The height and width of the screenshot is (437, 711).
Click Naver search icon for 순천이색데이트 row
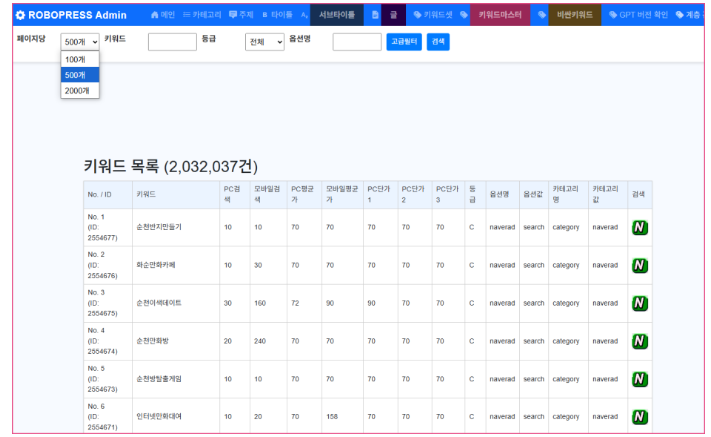click(x=640, y=303)
